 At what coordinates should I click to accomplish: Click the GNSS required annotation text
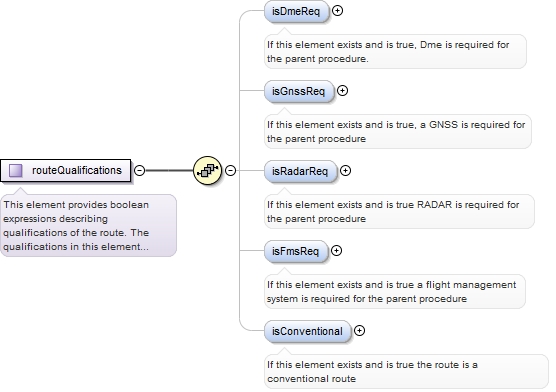(397, 132)
